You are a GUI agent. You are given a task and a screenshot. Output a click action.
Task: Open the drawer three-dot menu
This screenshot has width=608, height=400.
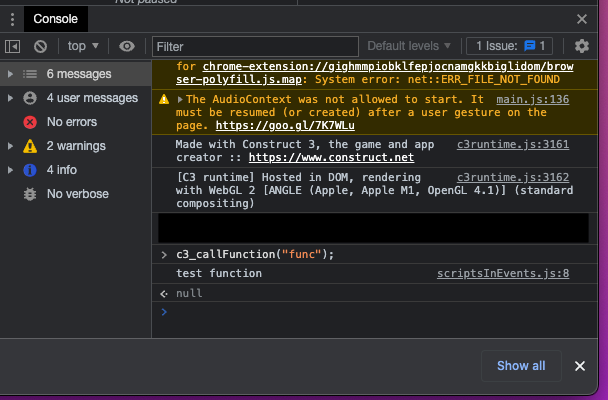click(x=12, y=19)
